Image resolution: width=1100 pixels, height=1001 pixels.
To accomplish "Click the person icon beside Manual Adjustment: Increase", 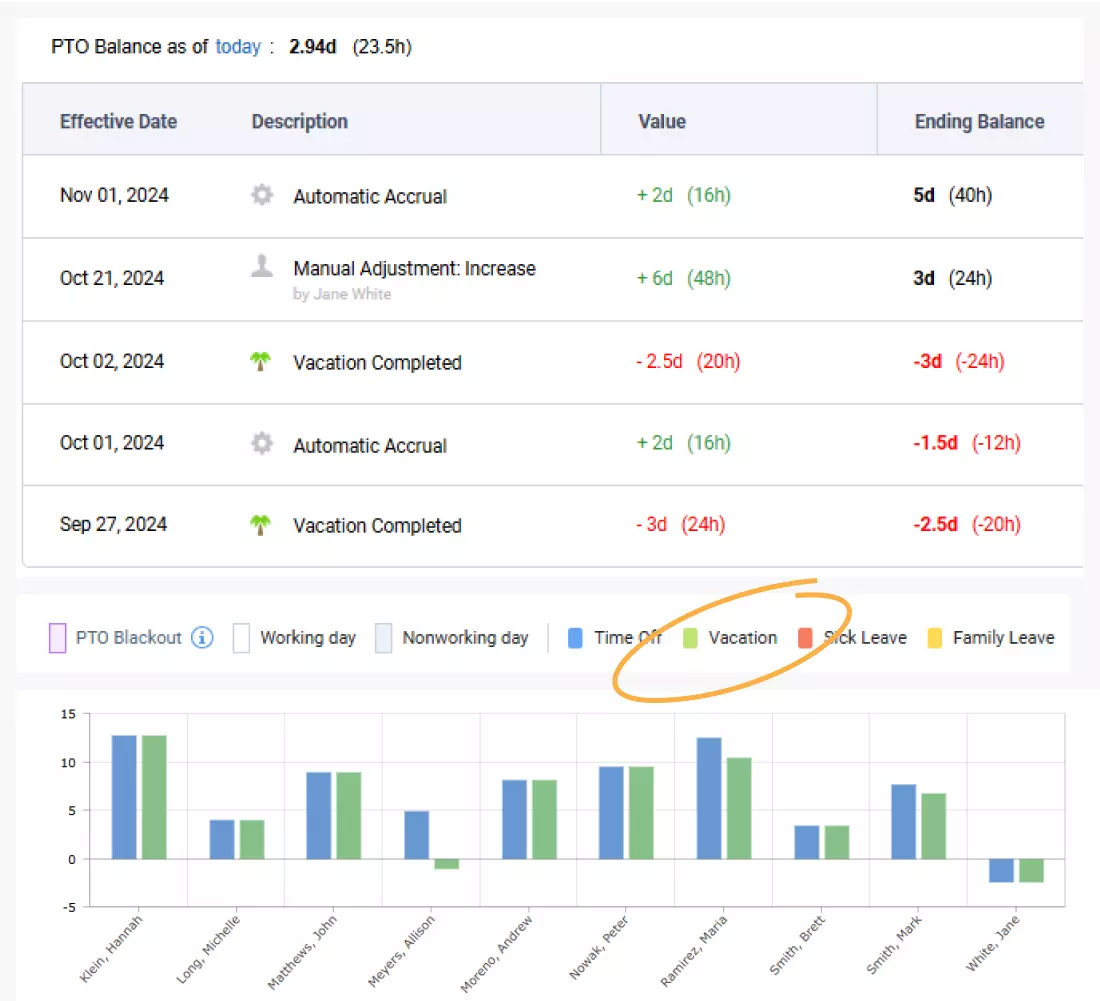I will [x=261, y=266].
